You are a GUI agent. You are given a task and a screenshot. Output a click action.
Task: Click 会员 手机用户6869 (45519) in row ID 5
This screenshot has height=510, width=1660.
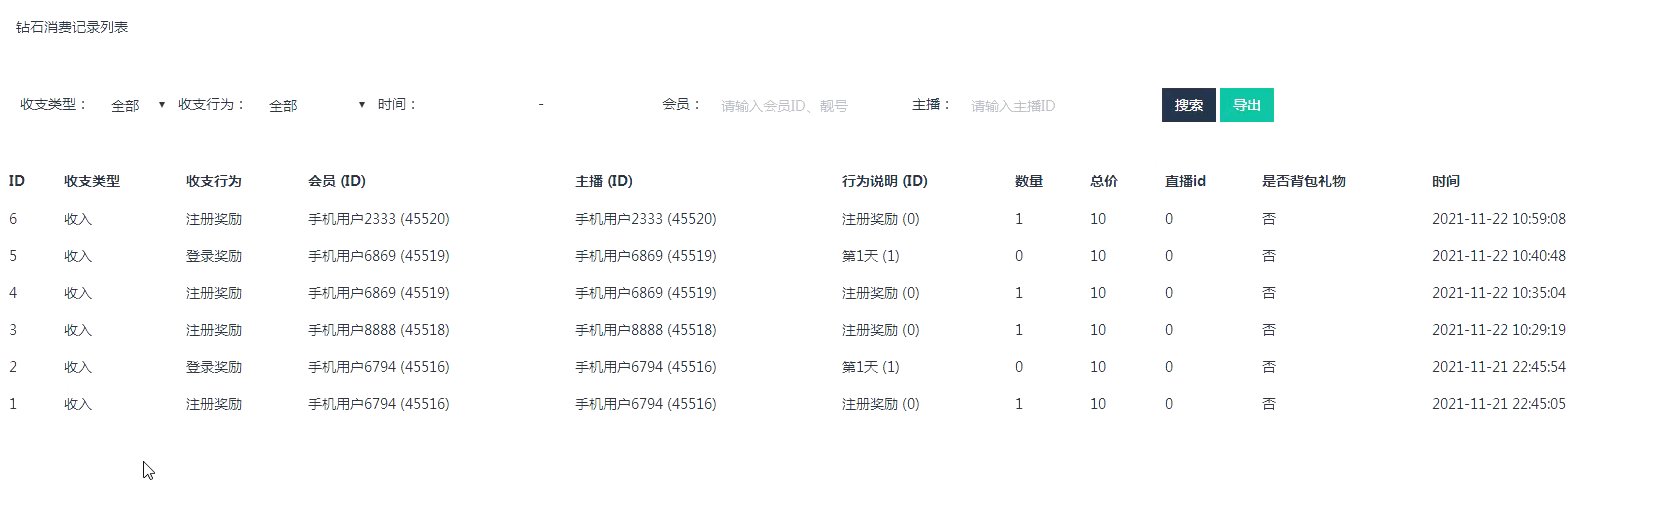click(x=379, y=255)
